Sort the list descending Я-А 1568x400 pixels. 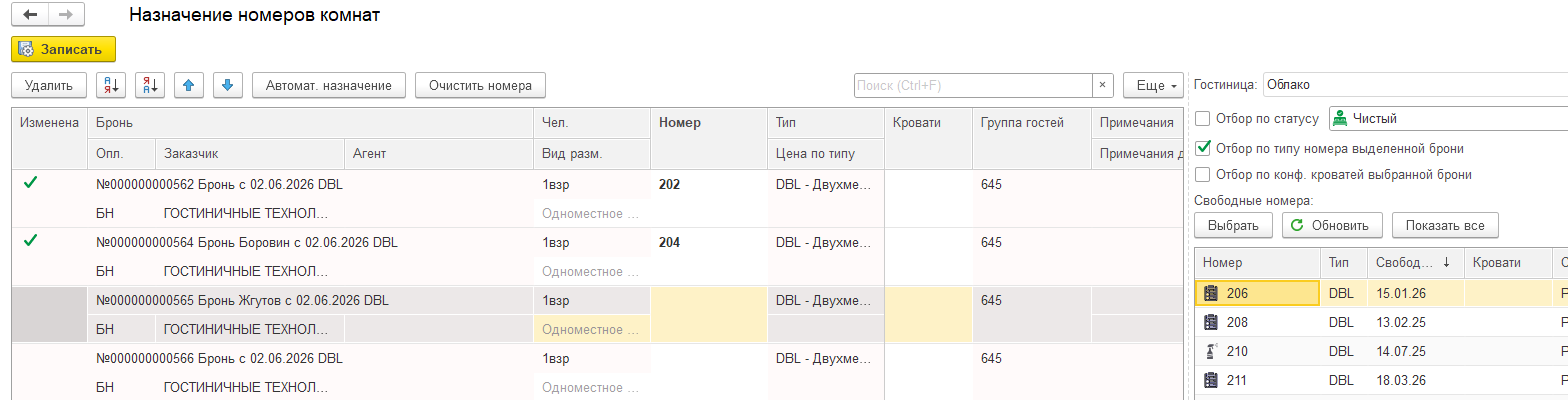click(x=150, y=85)
